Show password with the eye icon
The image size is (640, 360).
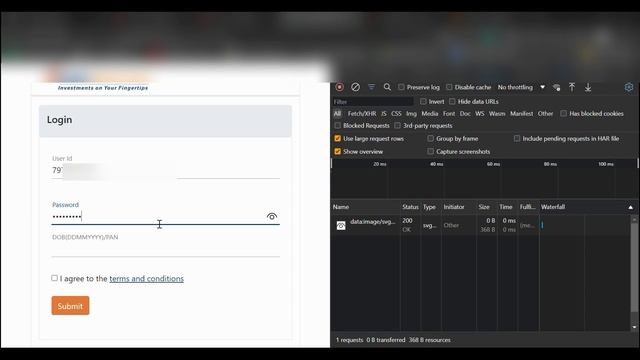[x=272, y=216]
